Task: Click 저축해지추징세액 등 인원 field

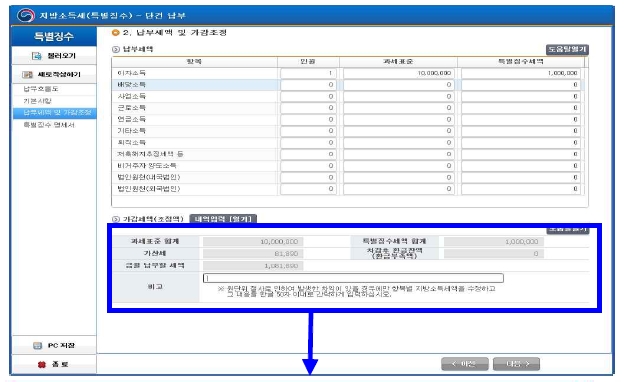Action: [308, 154]
